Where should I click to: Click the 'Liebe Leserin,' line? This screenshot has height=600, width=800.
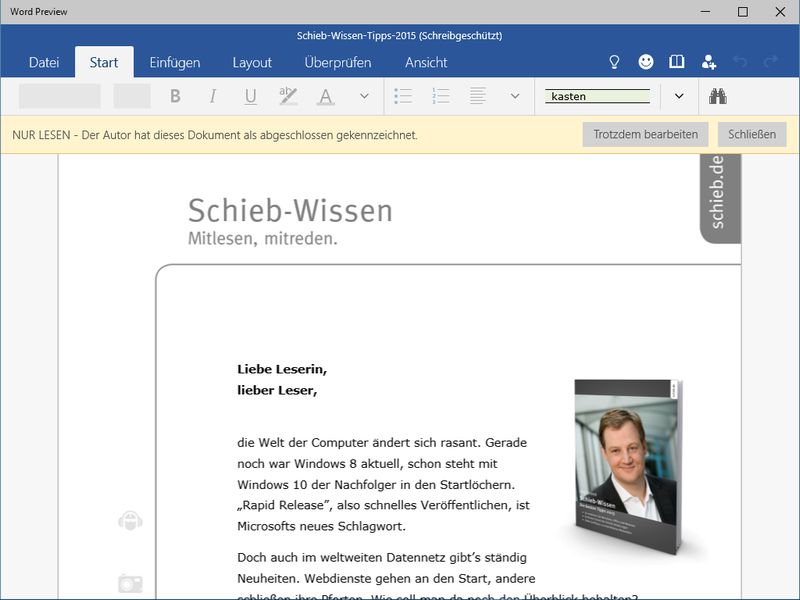[282, 369]
